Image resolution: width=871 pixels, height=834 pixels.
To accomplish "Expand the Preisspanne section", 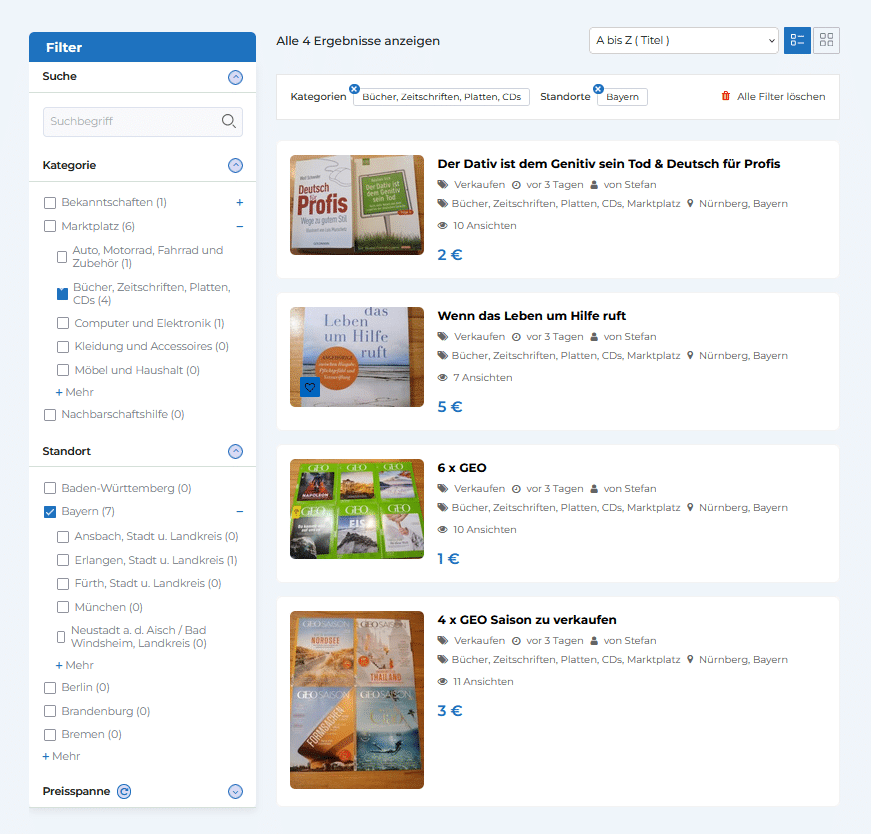I will [x=235, y=792].
